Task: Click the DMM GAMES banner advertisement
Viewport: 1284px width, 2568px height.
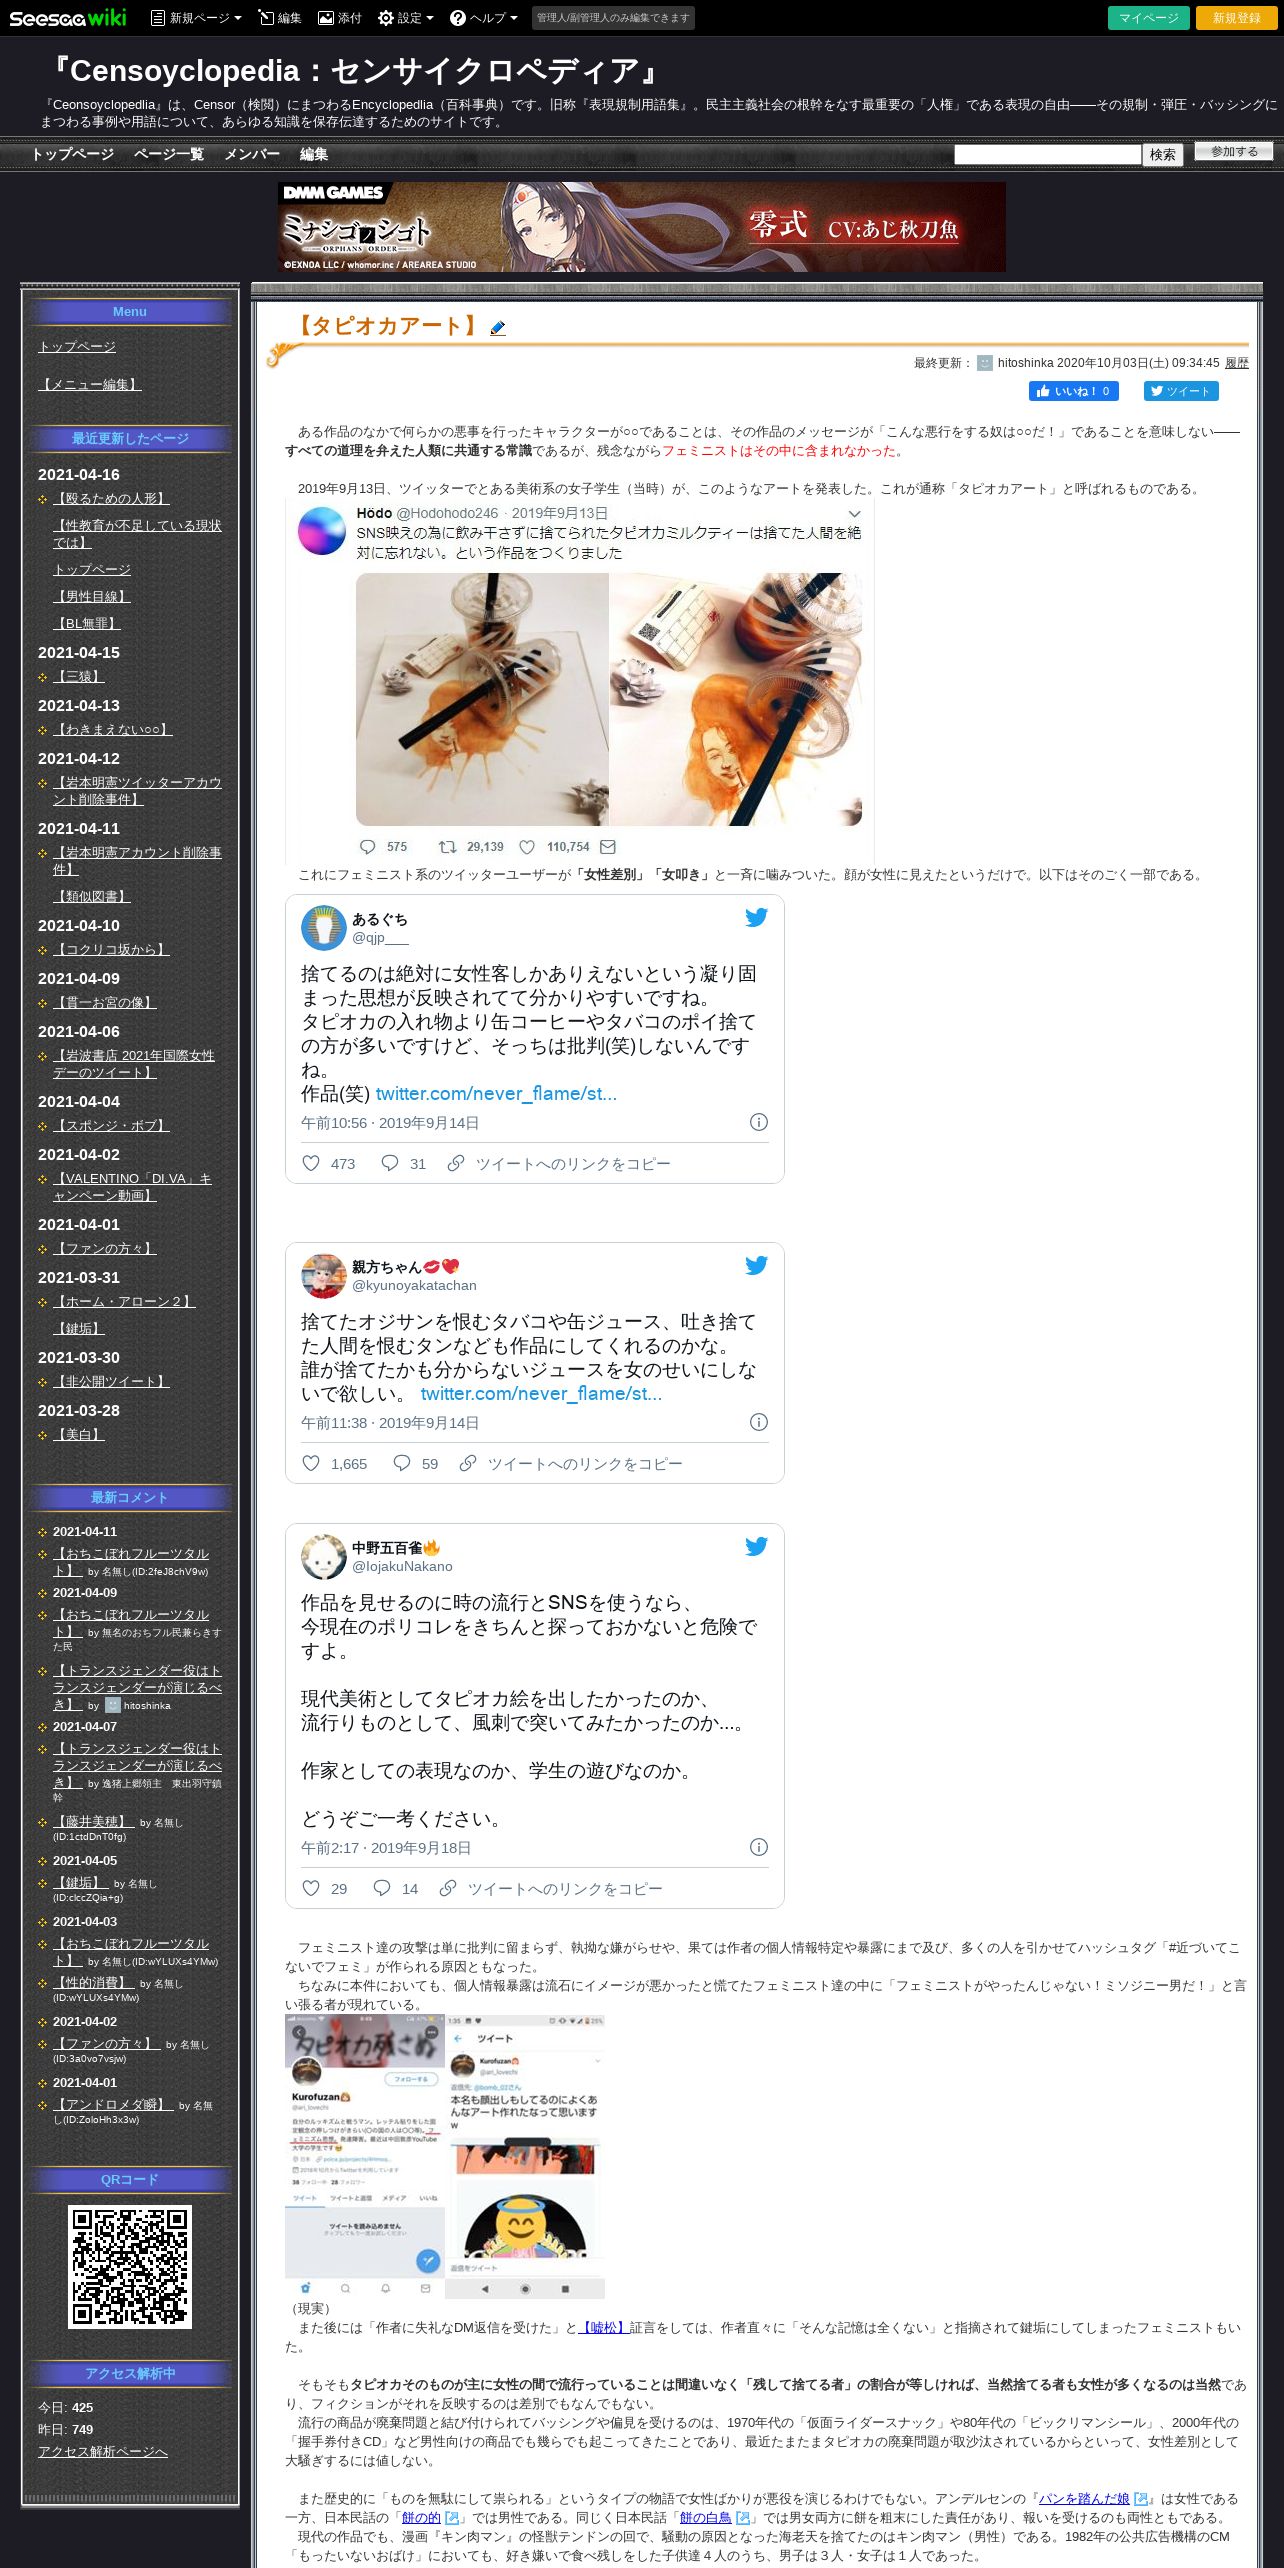Action: coord(641,226)
